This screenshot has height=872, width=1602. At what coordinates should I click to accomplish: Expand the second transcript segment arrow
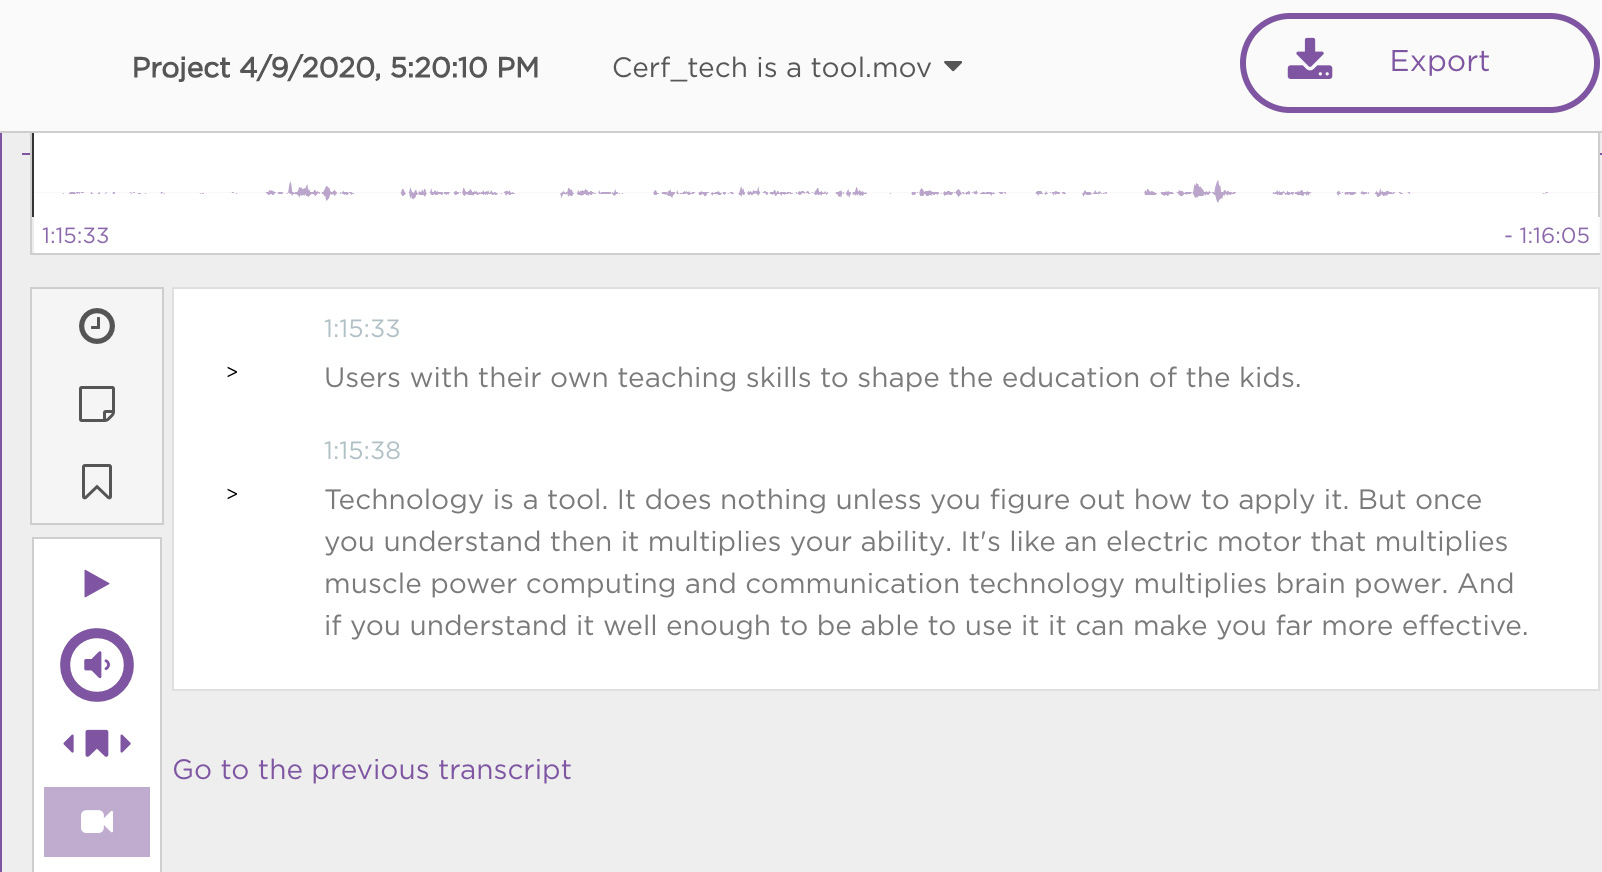coord(232,494)
